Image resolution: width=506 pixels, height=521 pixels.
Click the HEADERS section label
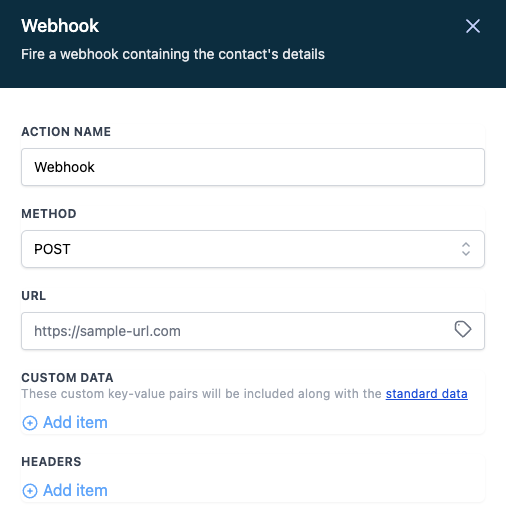(51, 462)
